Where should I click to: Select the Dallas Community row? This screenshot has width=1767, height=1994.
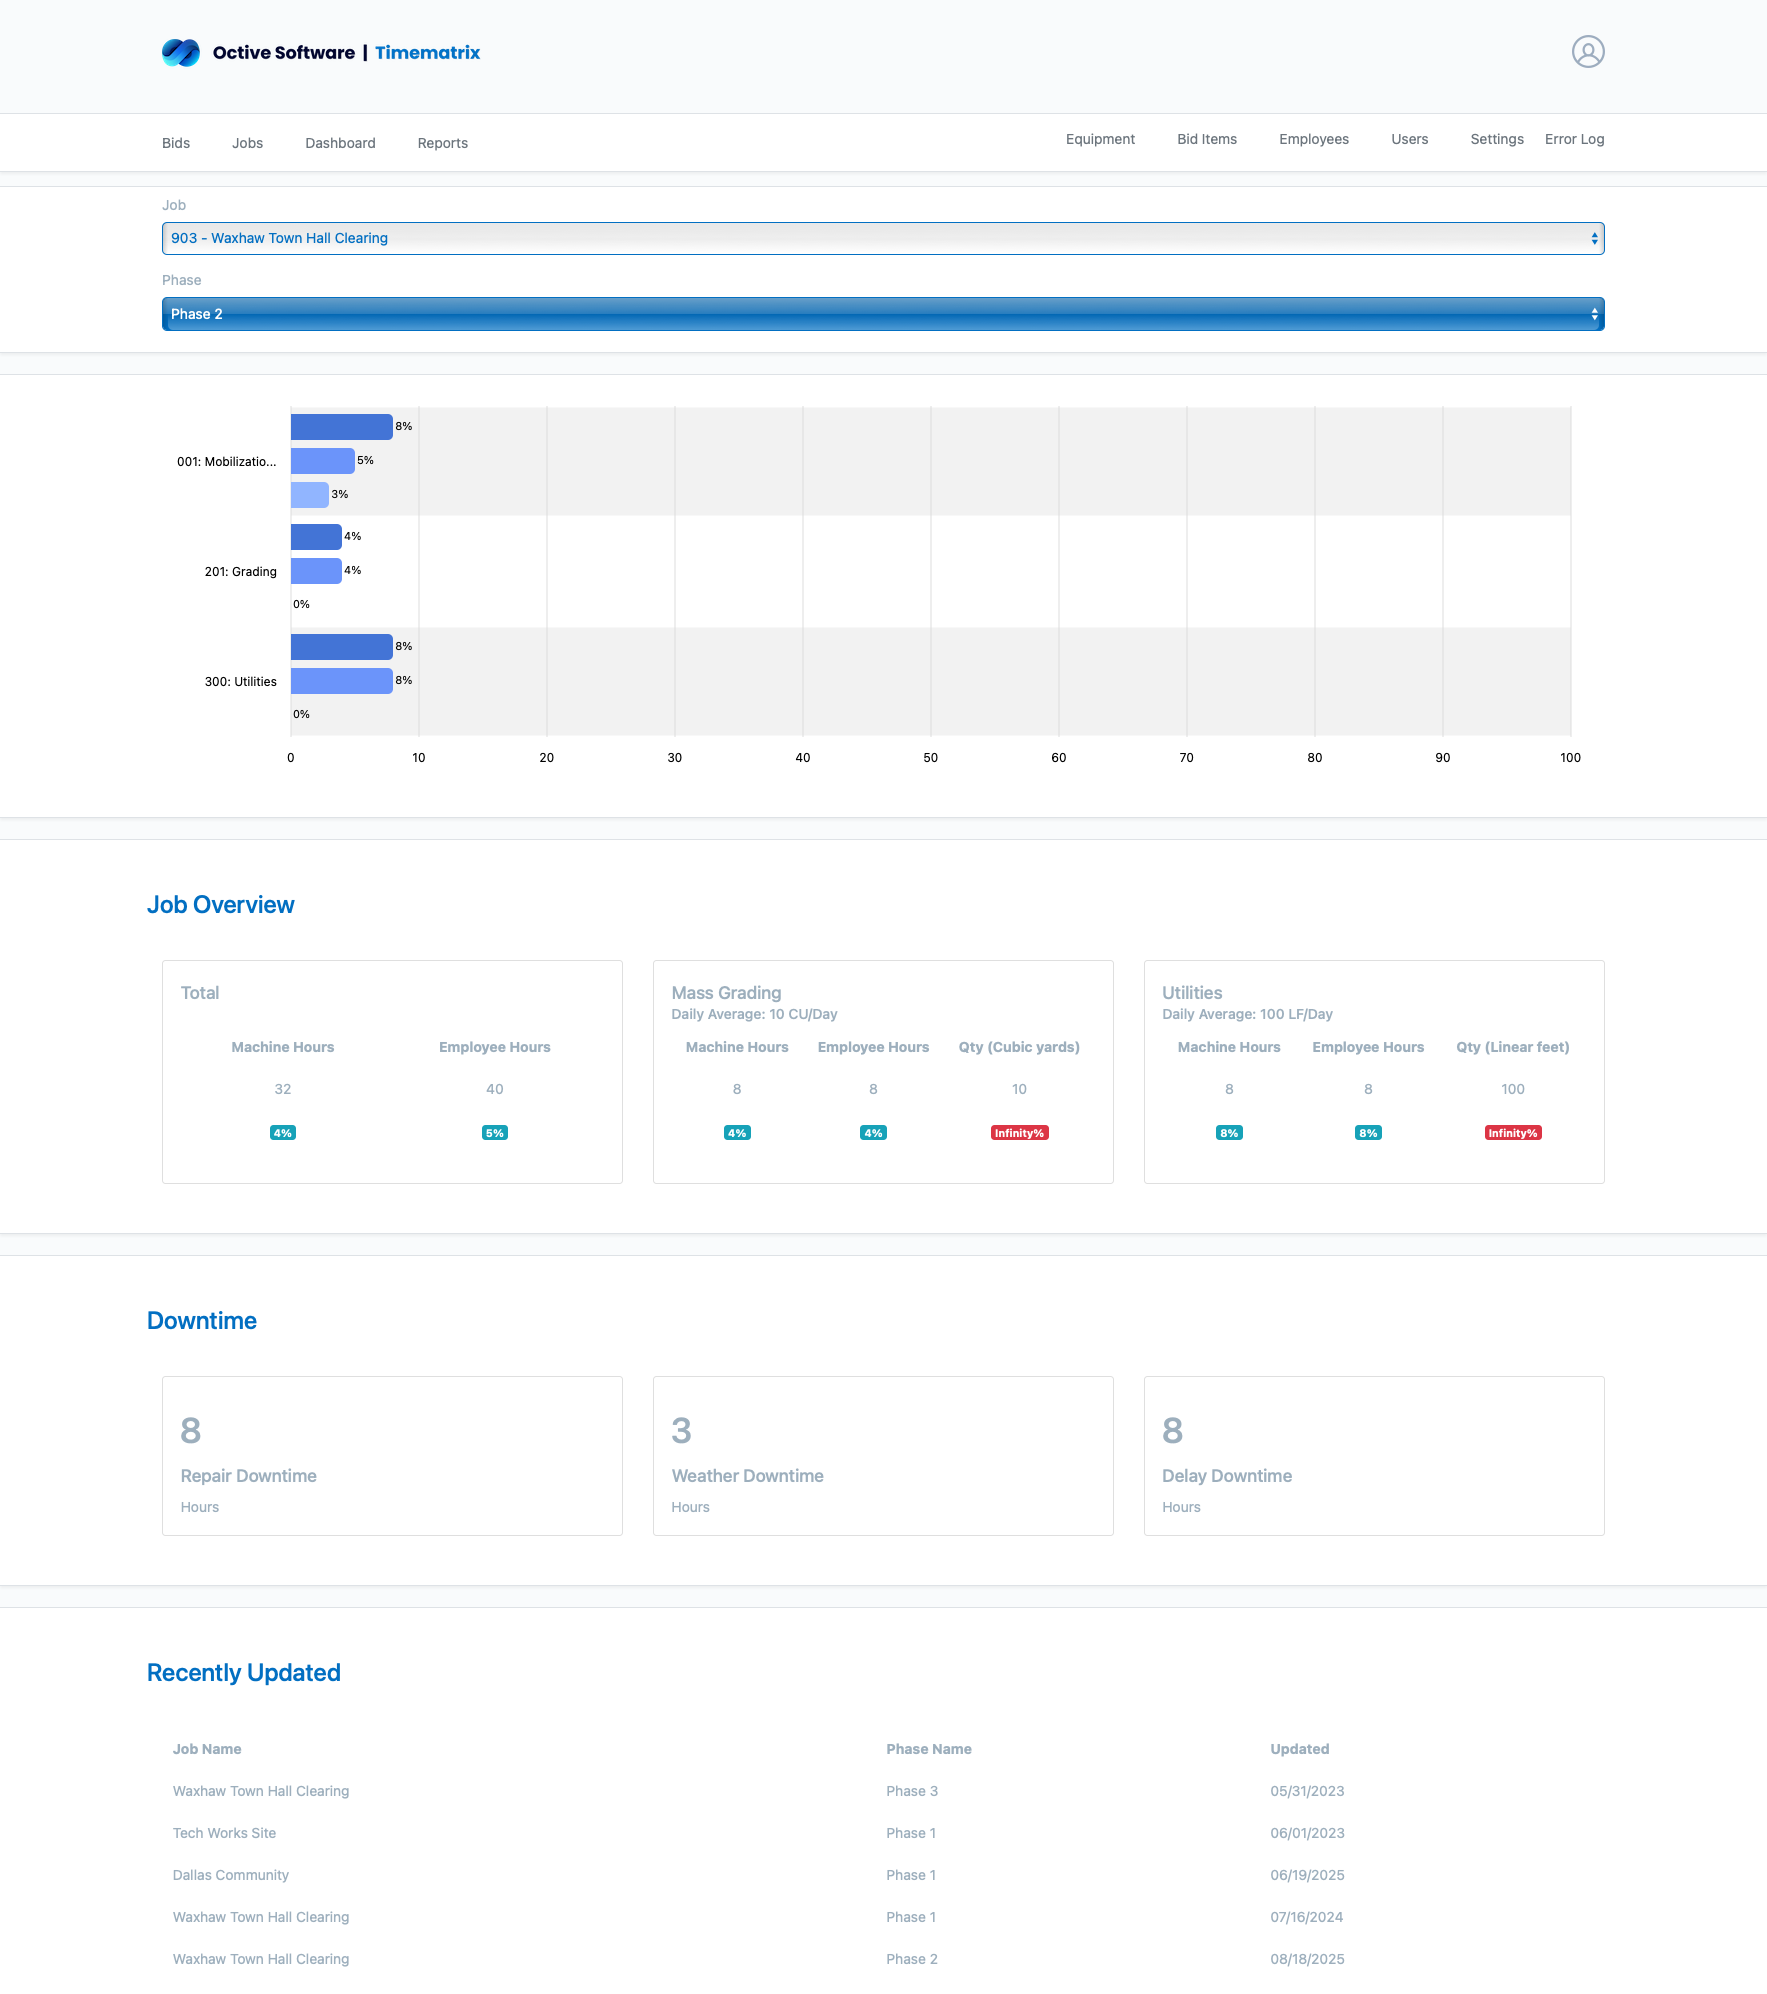(x=231, y=1875)
